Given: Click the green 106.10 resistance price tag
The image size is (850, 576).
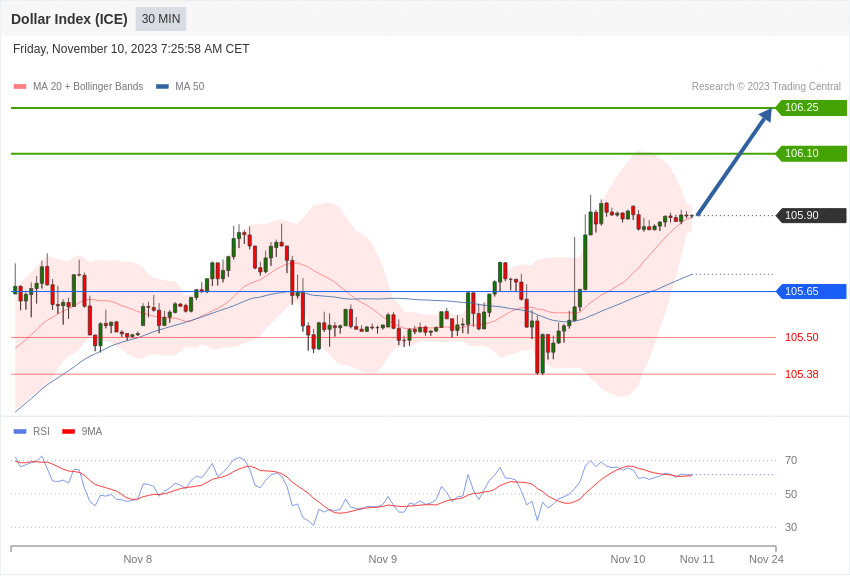Looking at the screenshot, I should pos(811,154).
